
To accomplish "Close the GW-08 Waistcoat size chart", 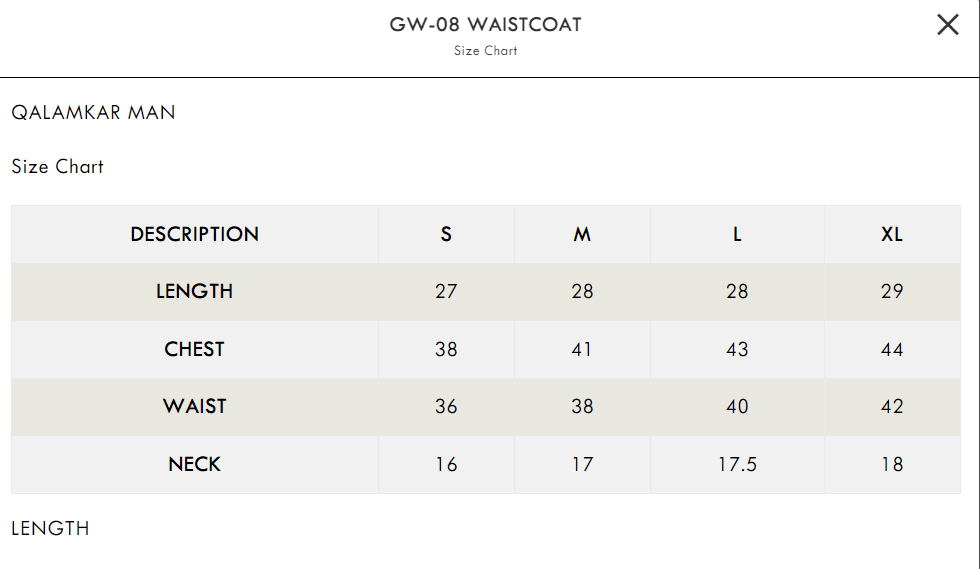I will (948, 25).
